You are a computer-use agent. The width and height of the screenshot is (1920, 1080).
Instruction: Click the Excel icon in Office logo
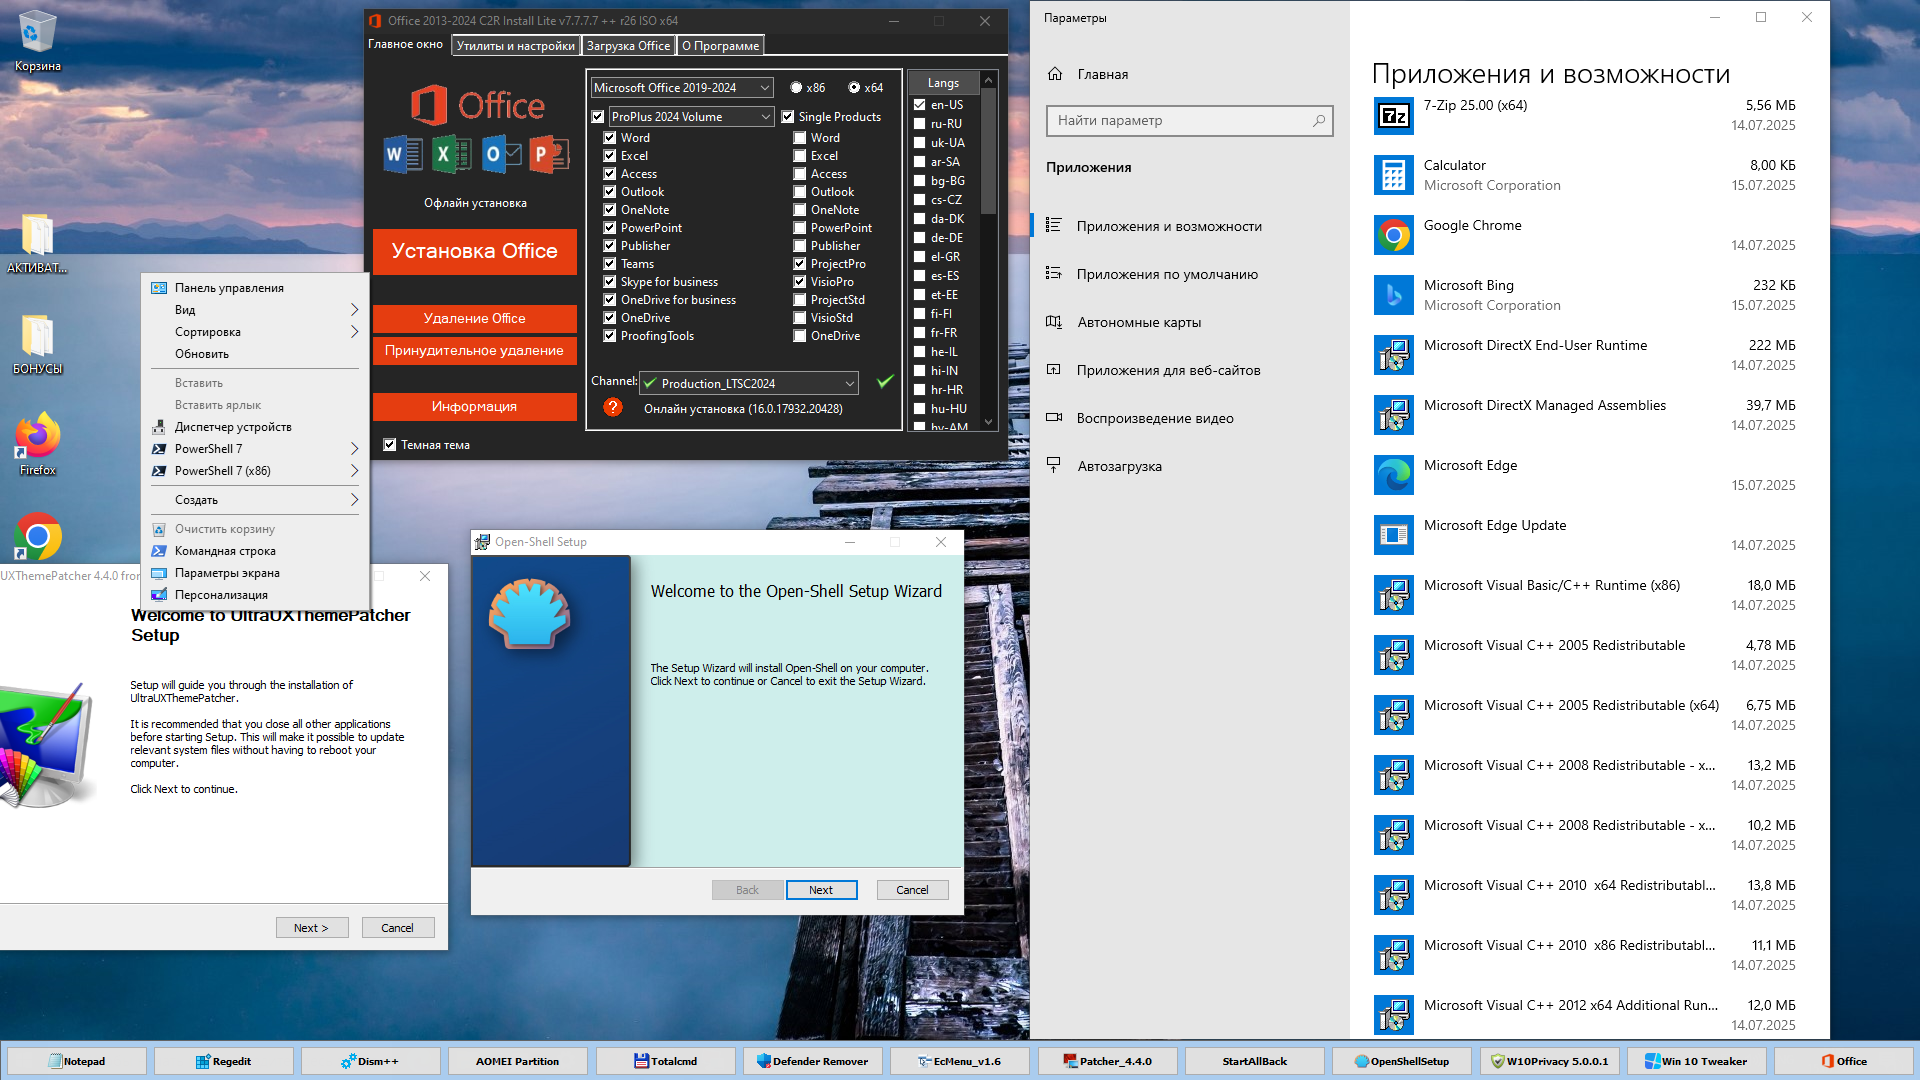pos(452,154)
